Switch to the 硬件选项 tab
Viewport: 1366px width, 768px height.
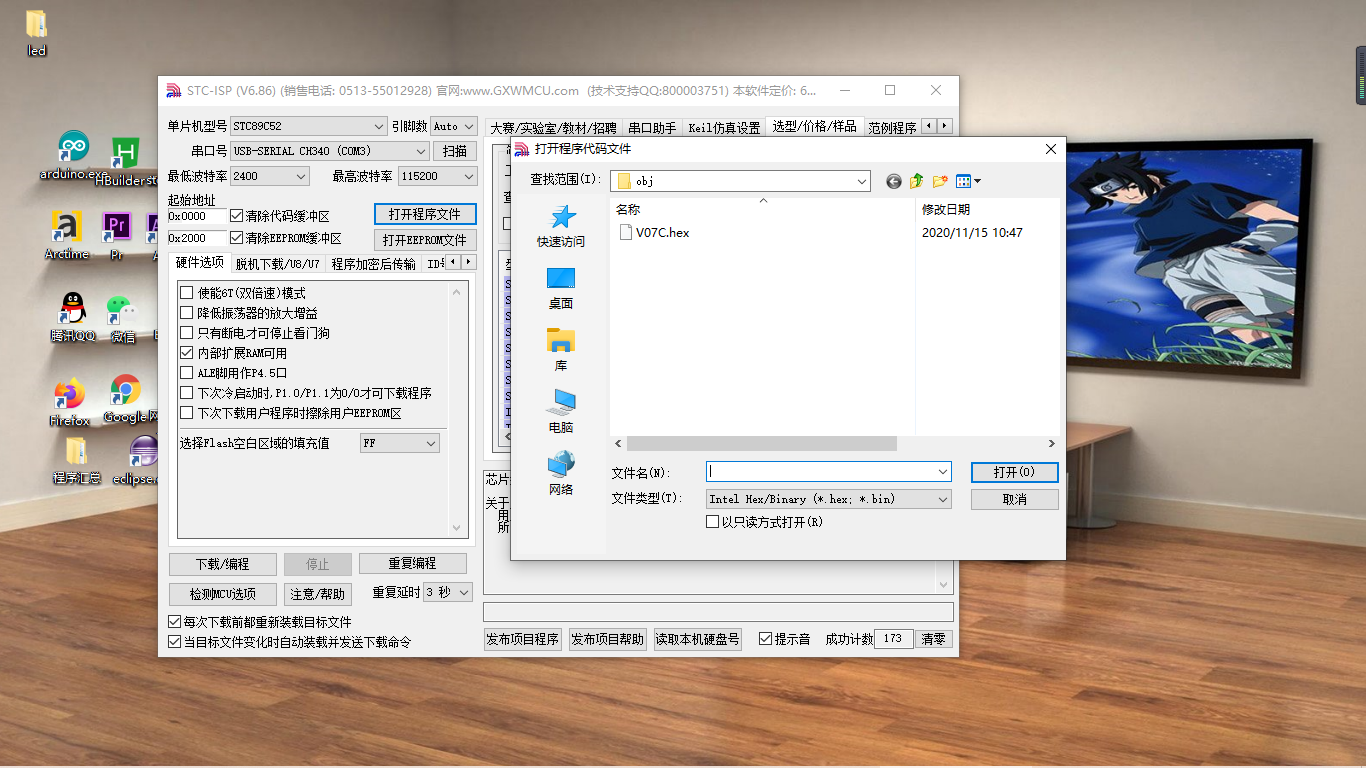(200, 262)
